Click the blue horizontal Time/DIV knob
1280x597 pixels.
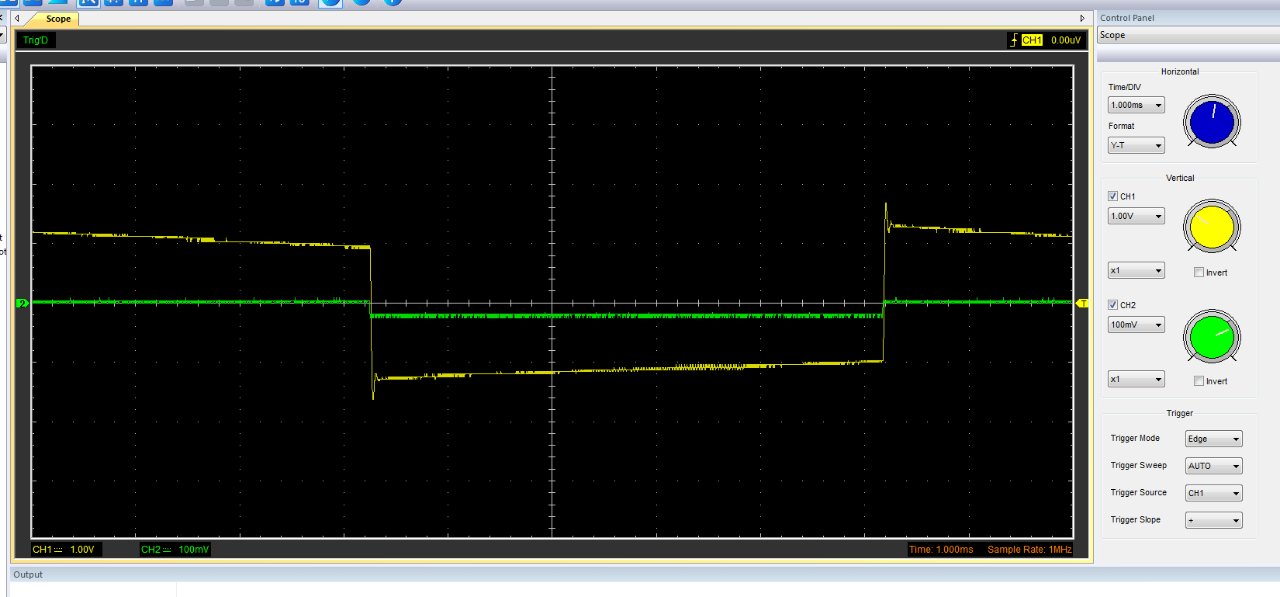pos(1211,123)
